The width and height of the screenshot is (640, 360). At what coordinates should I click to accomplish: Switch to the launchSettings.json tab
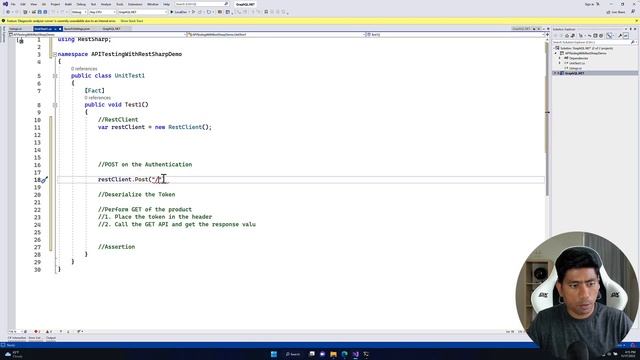pos(77,29)
